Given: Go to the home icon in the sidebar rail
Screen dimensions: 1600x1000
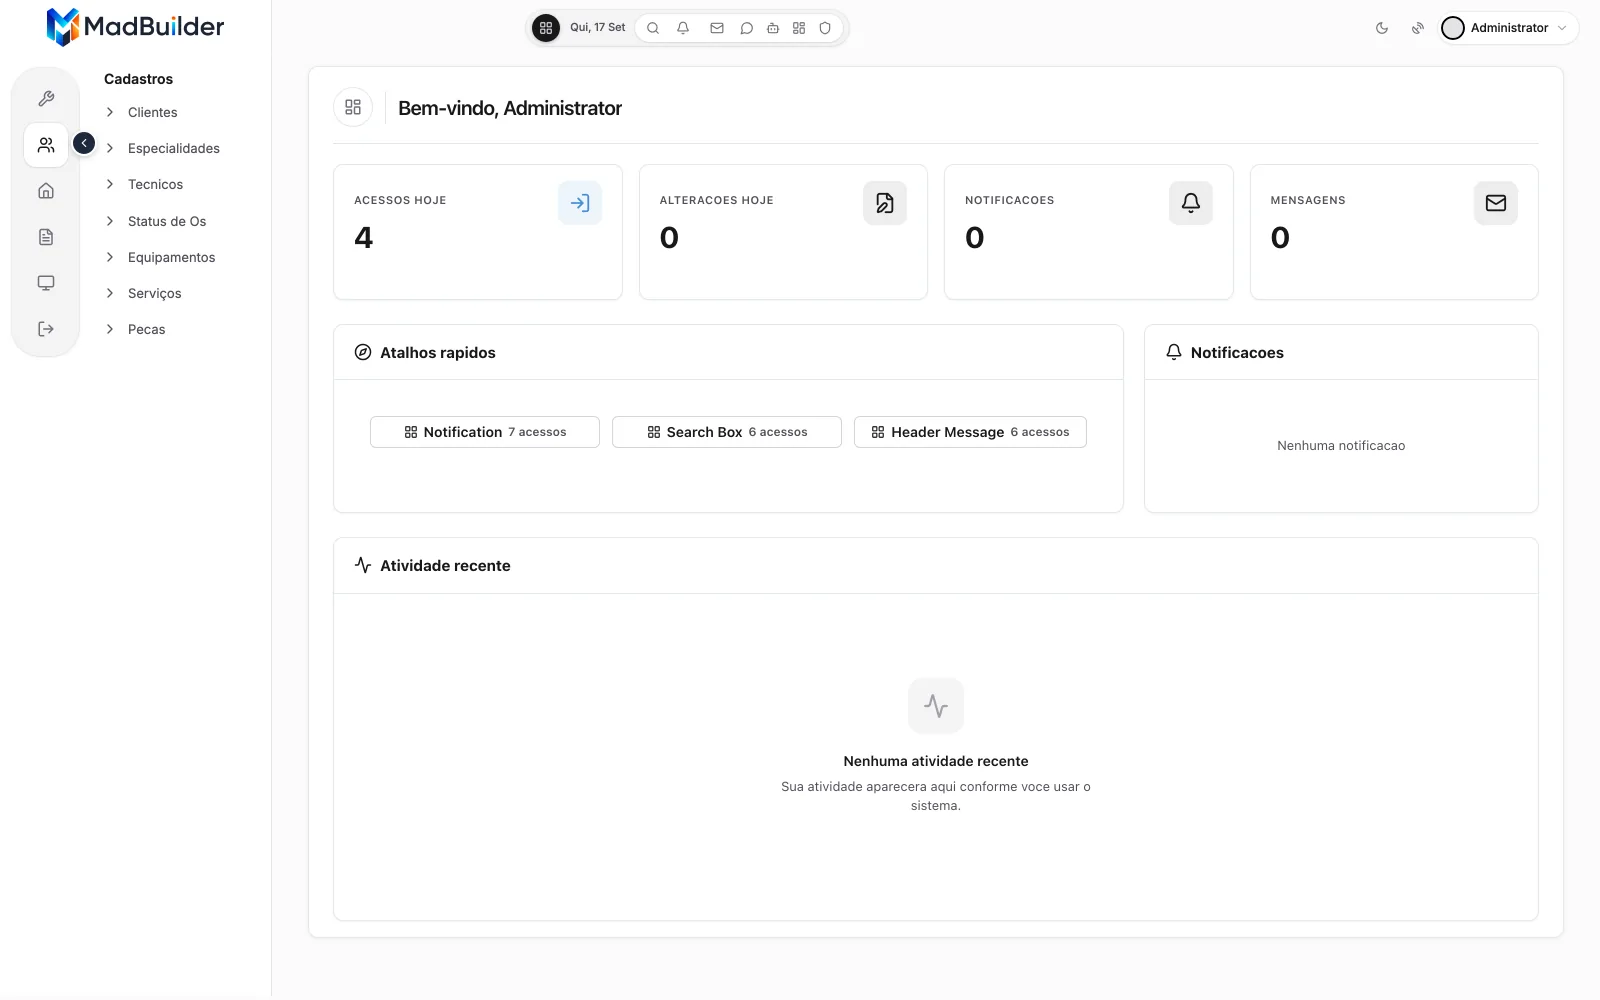Looking at the screenshot, I should pyautogui.click(x=46, y=191).
